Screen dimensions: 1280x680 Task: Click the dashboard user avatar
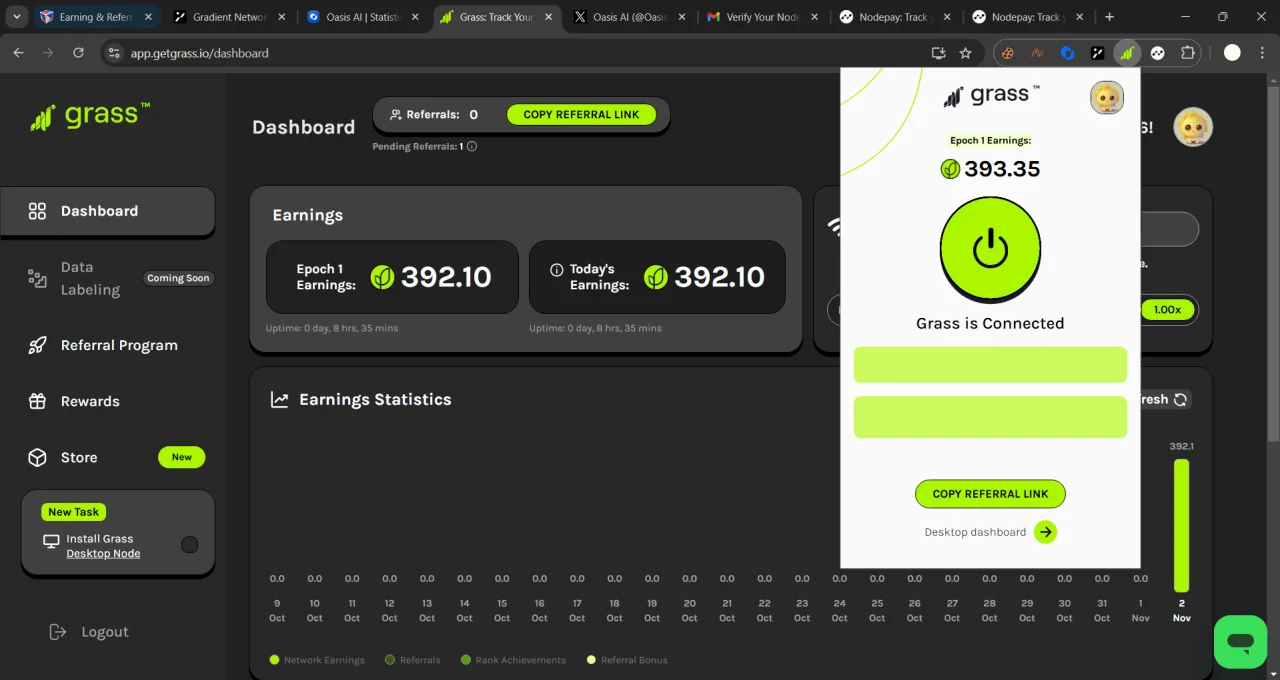1193,127
